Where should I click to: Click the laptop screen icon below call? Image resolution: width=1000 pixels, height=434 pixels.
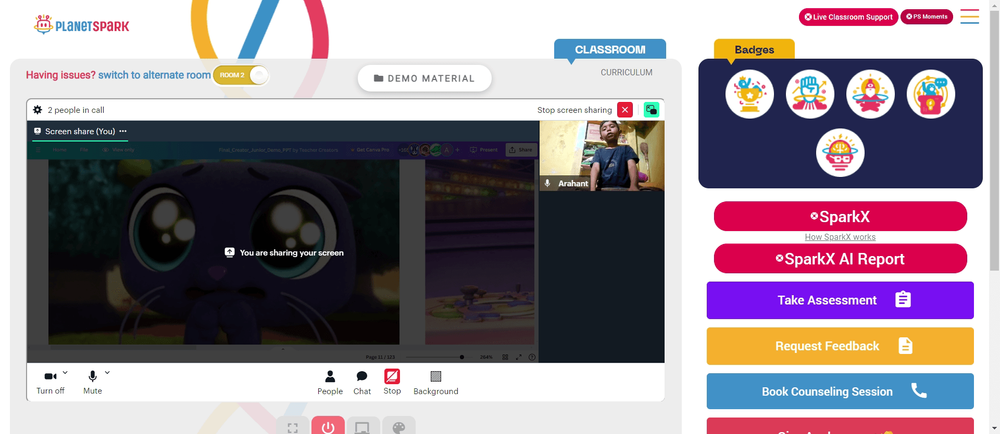pos(363,427)
